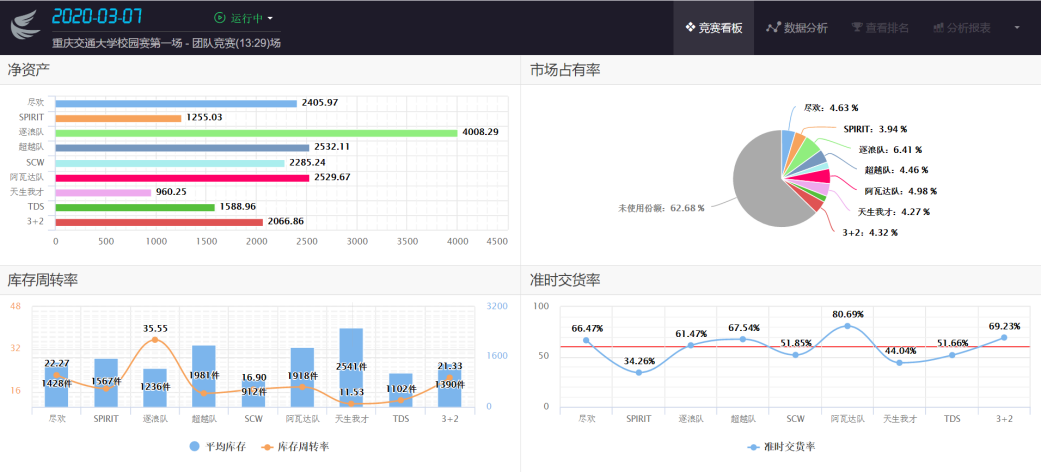
Task: Click the SPIRIT 34.26% delivery data point
Action: pos(639,372)
